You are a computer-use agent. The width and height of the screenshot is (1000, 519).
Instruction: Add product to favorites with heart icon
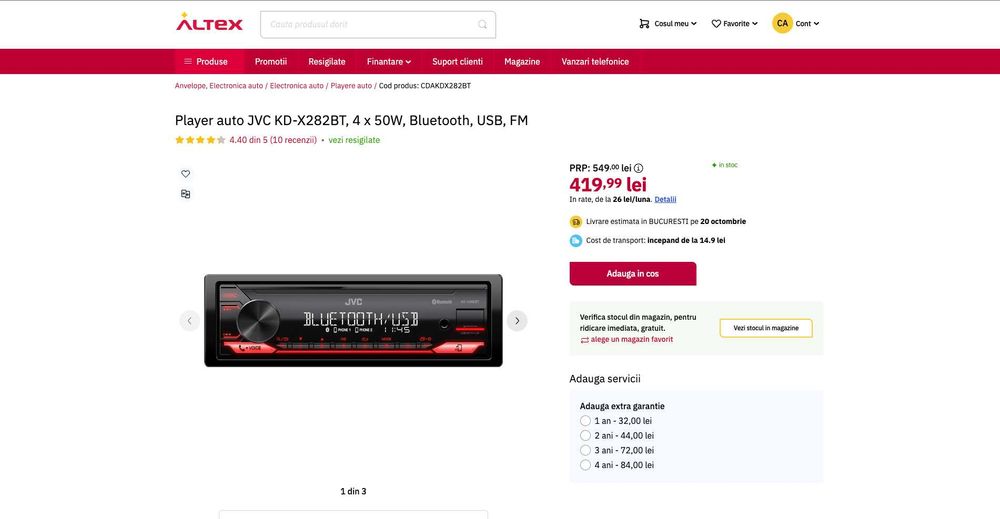[186, 173]
